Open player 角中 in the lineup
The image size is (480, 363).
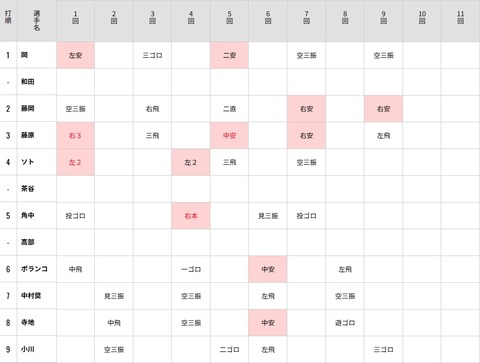(x=27, y=215)
